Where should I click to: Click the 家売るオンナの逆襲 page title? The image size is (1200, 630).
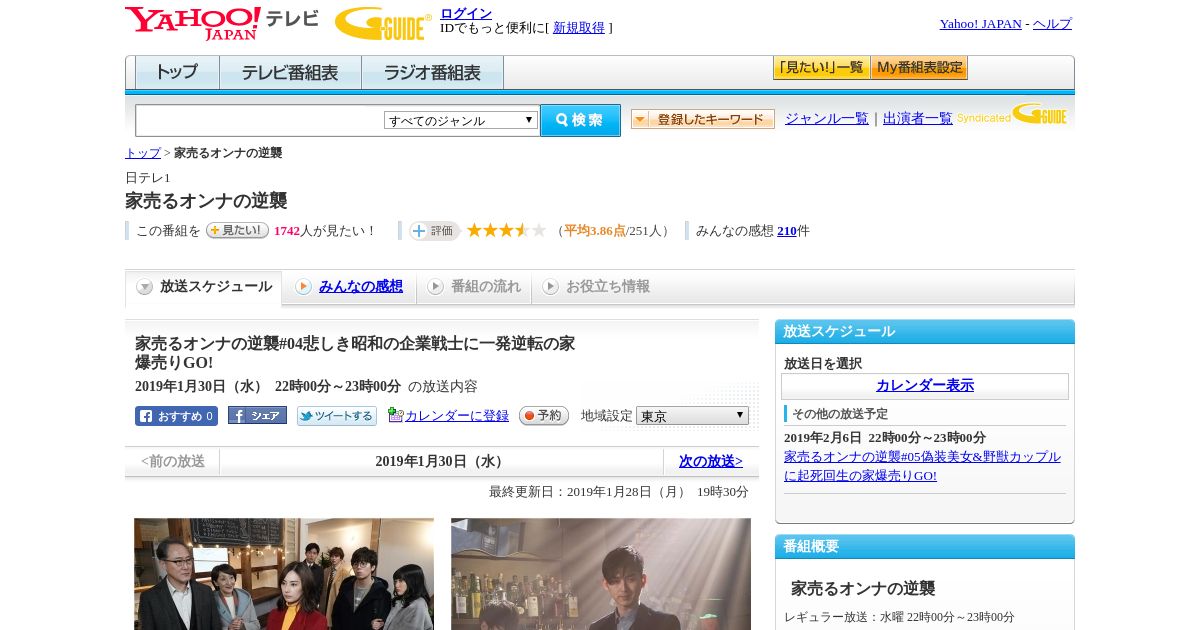pos(206,201)
